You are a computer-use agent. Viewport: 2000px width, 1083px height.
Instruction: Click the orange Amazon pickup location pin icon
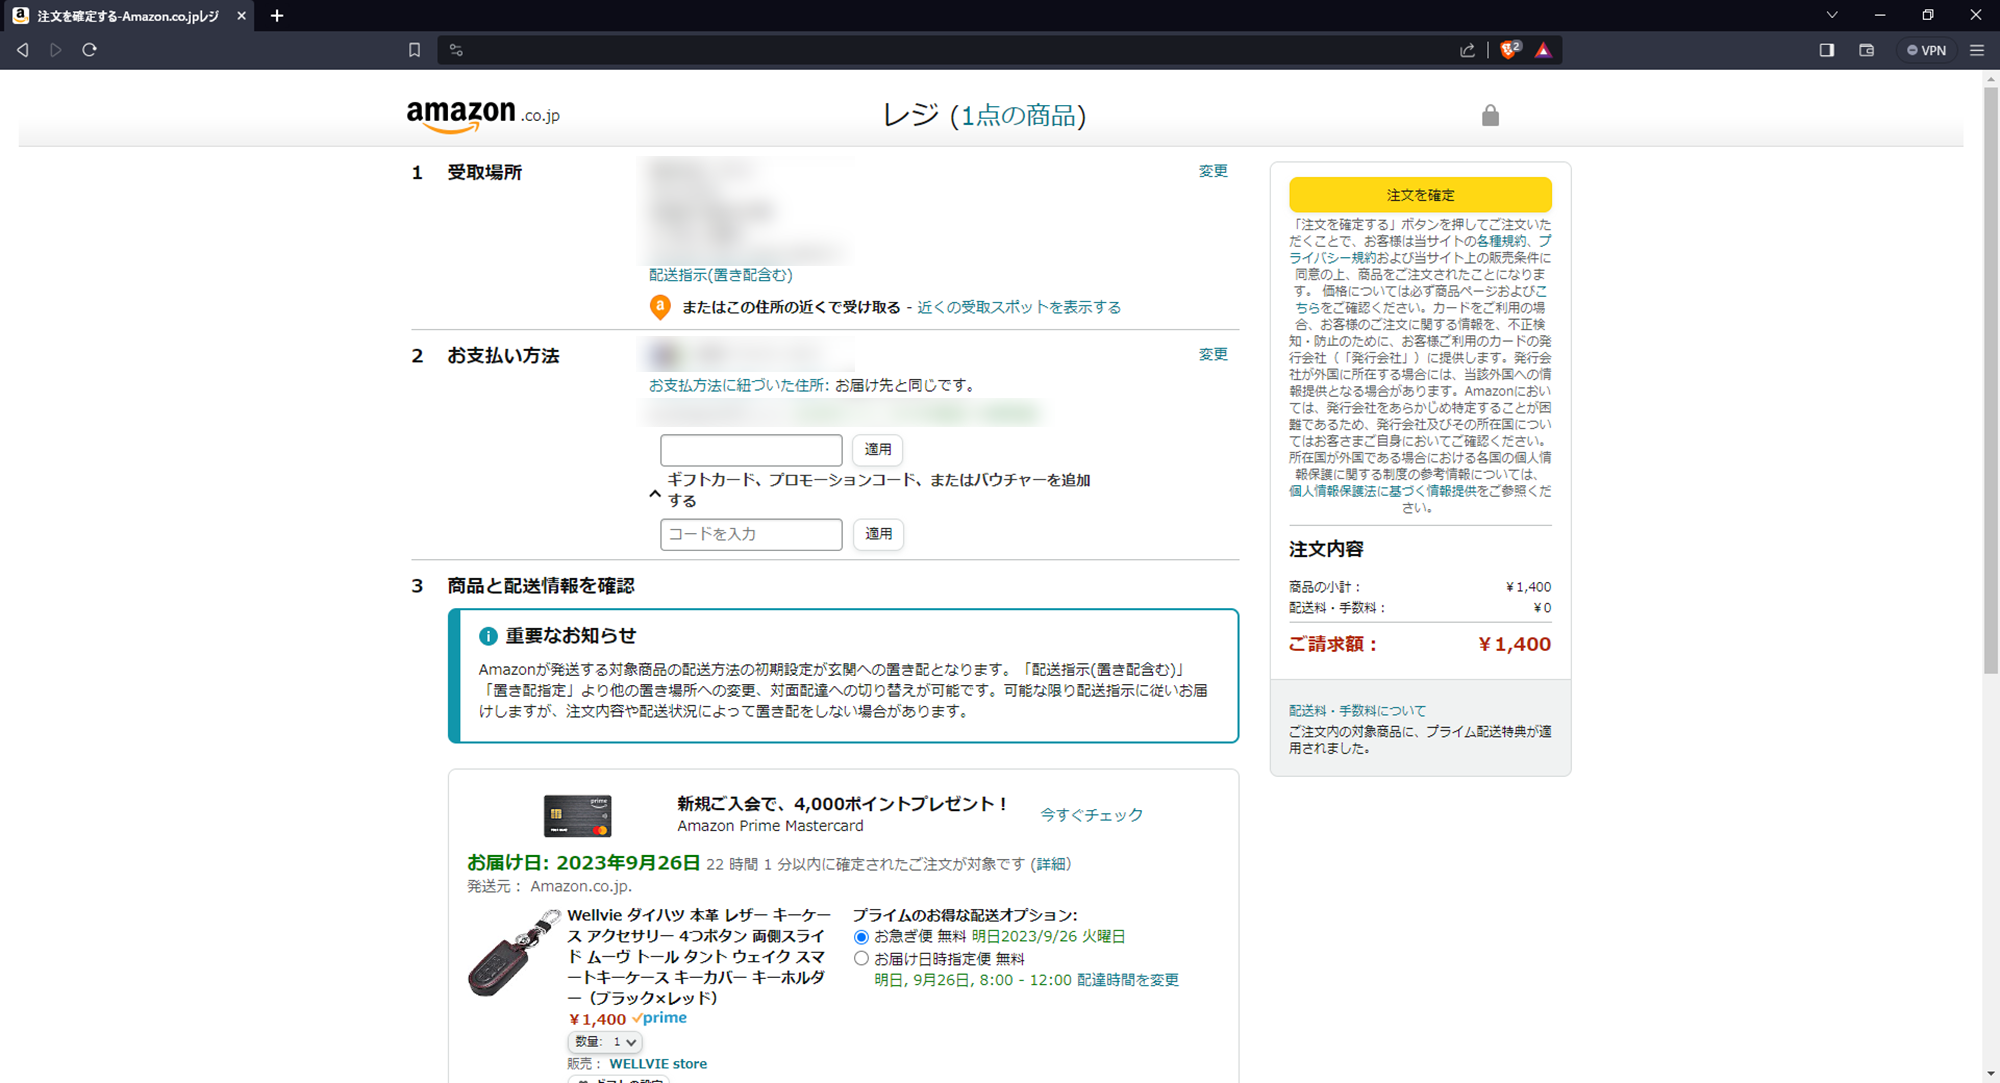pos(660,307)
